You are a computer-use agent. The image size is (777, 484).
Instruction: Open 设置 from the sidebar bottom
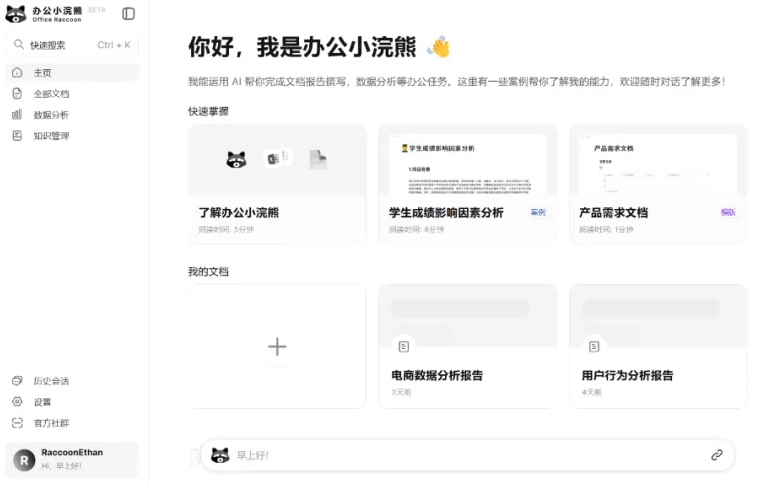tap(42, 402)
